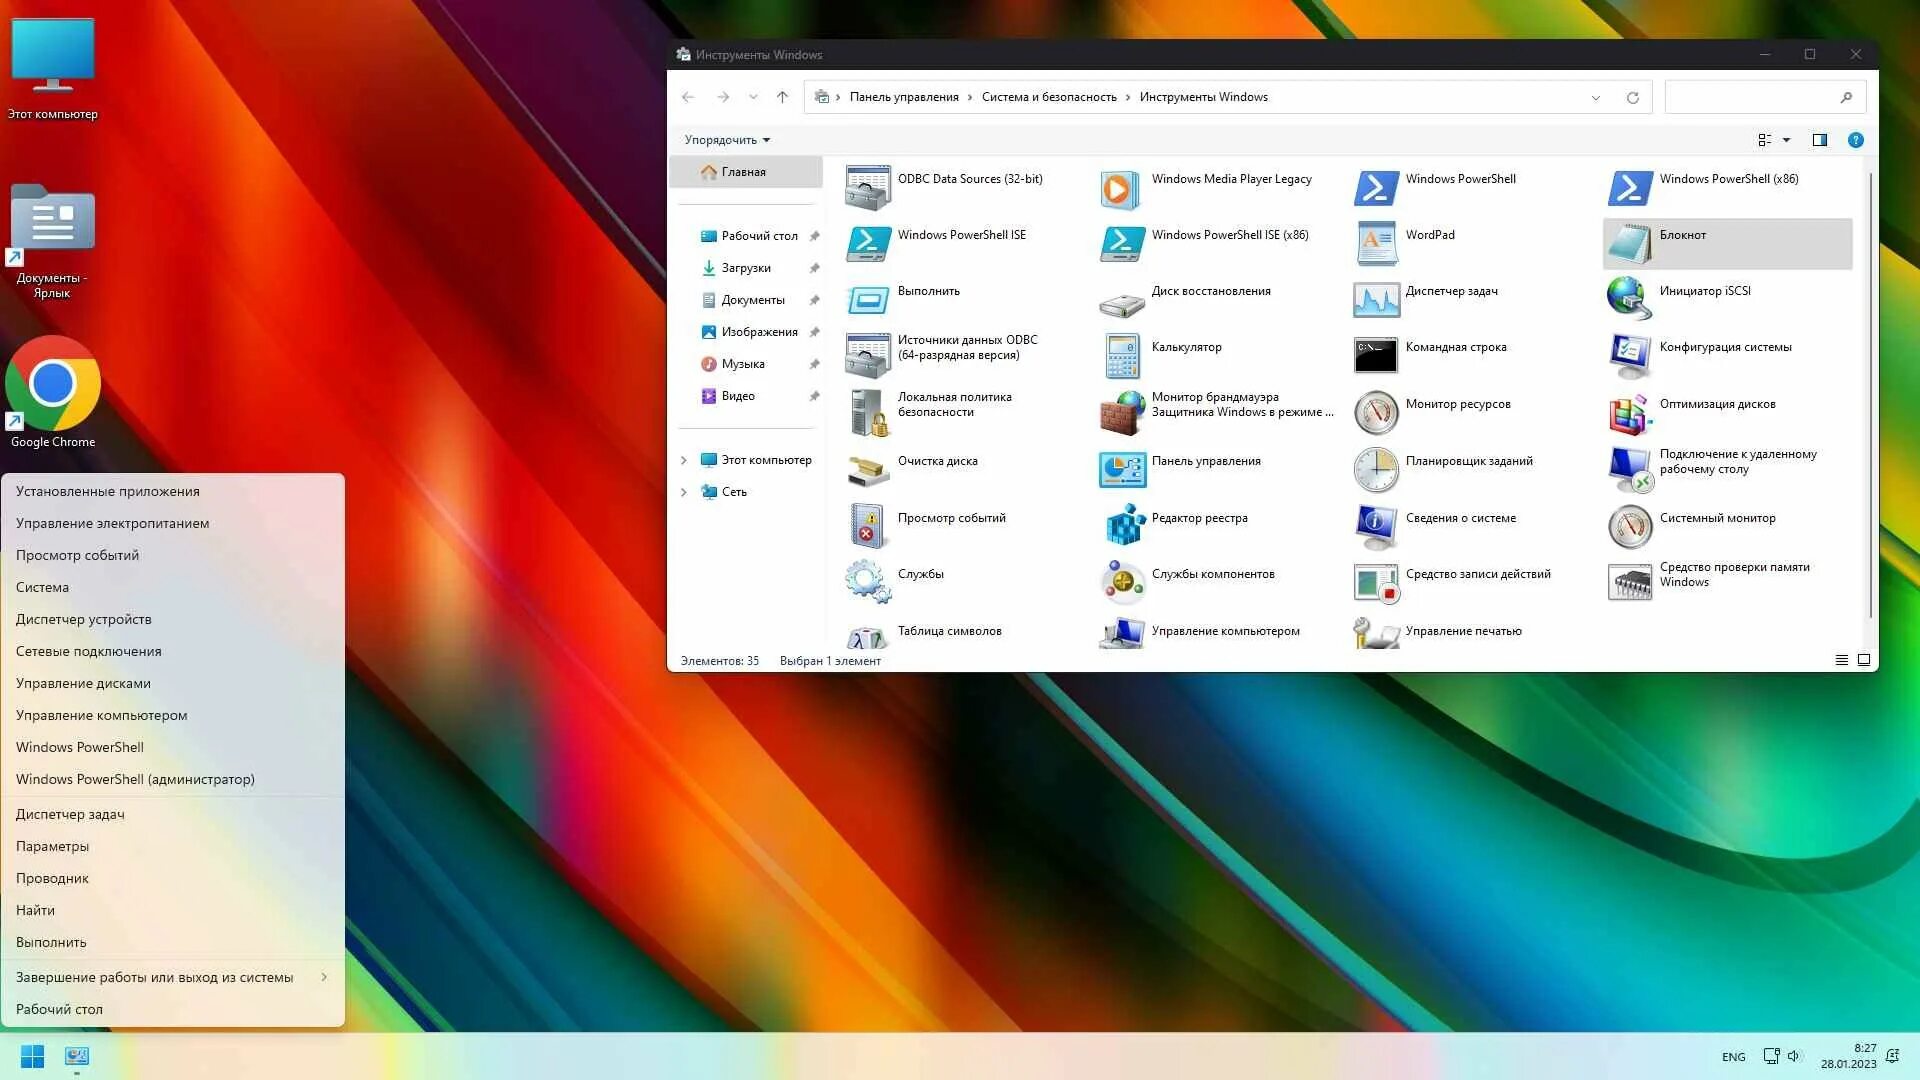Open the Калькулятор icon
This screenshot has width=1920, height=1080.
1121,356
